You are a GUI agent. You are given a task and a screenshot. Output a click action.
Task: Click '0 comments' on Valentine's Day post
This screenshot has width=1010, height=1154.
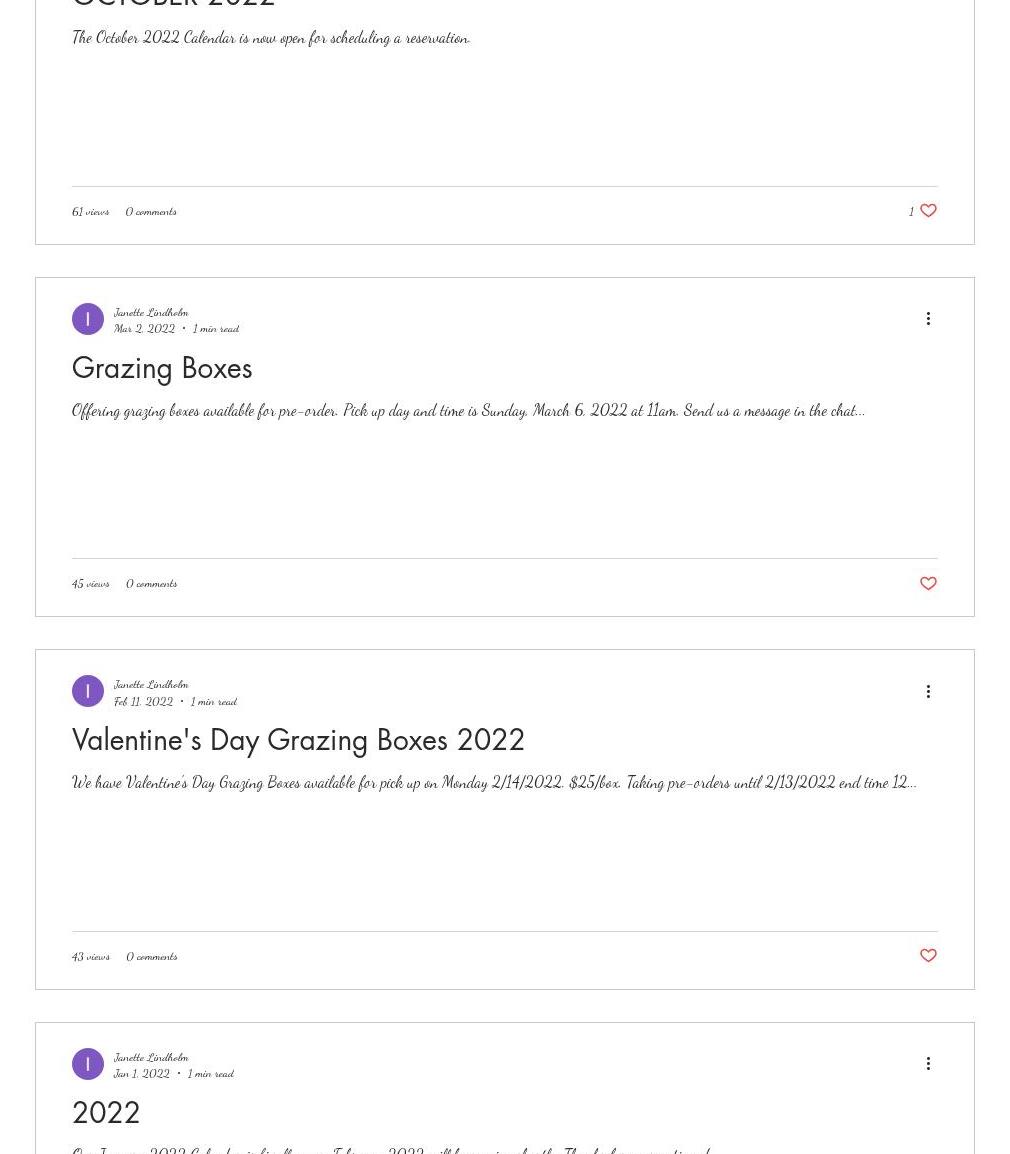click(152, 957)
